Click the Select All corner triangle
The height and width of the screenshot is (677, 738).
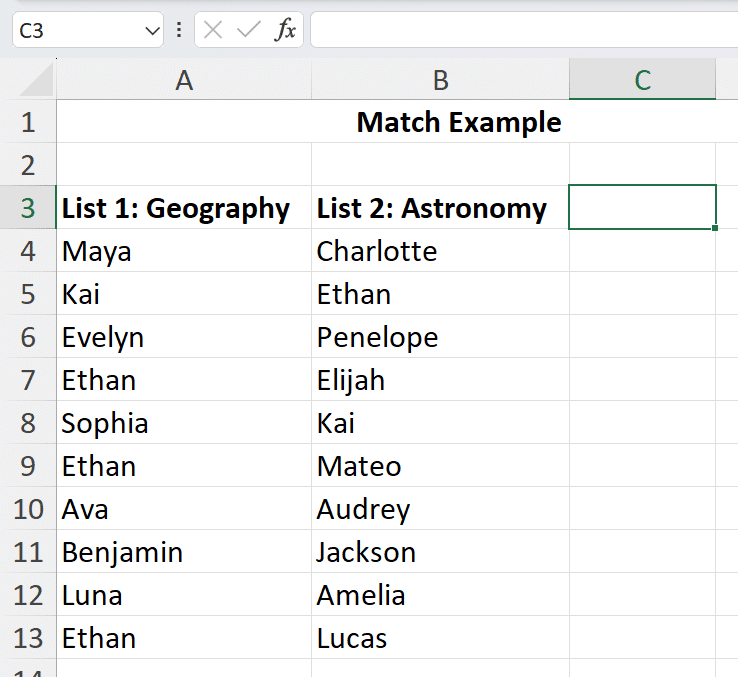coord(37,80)
